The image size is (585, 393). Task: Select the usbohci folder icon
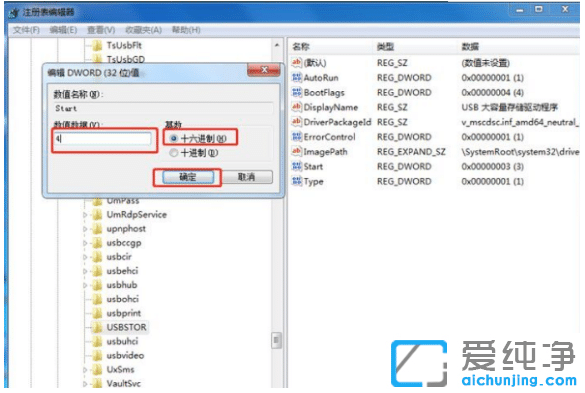tap(97, 299)
